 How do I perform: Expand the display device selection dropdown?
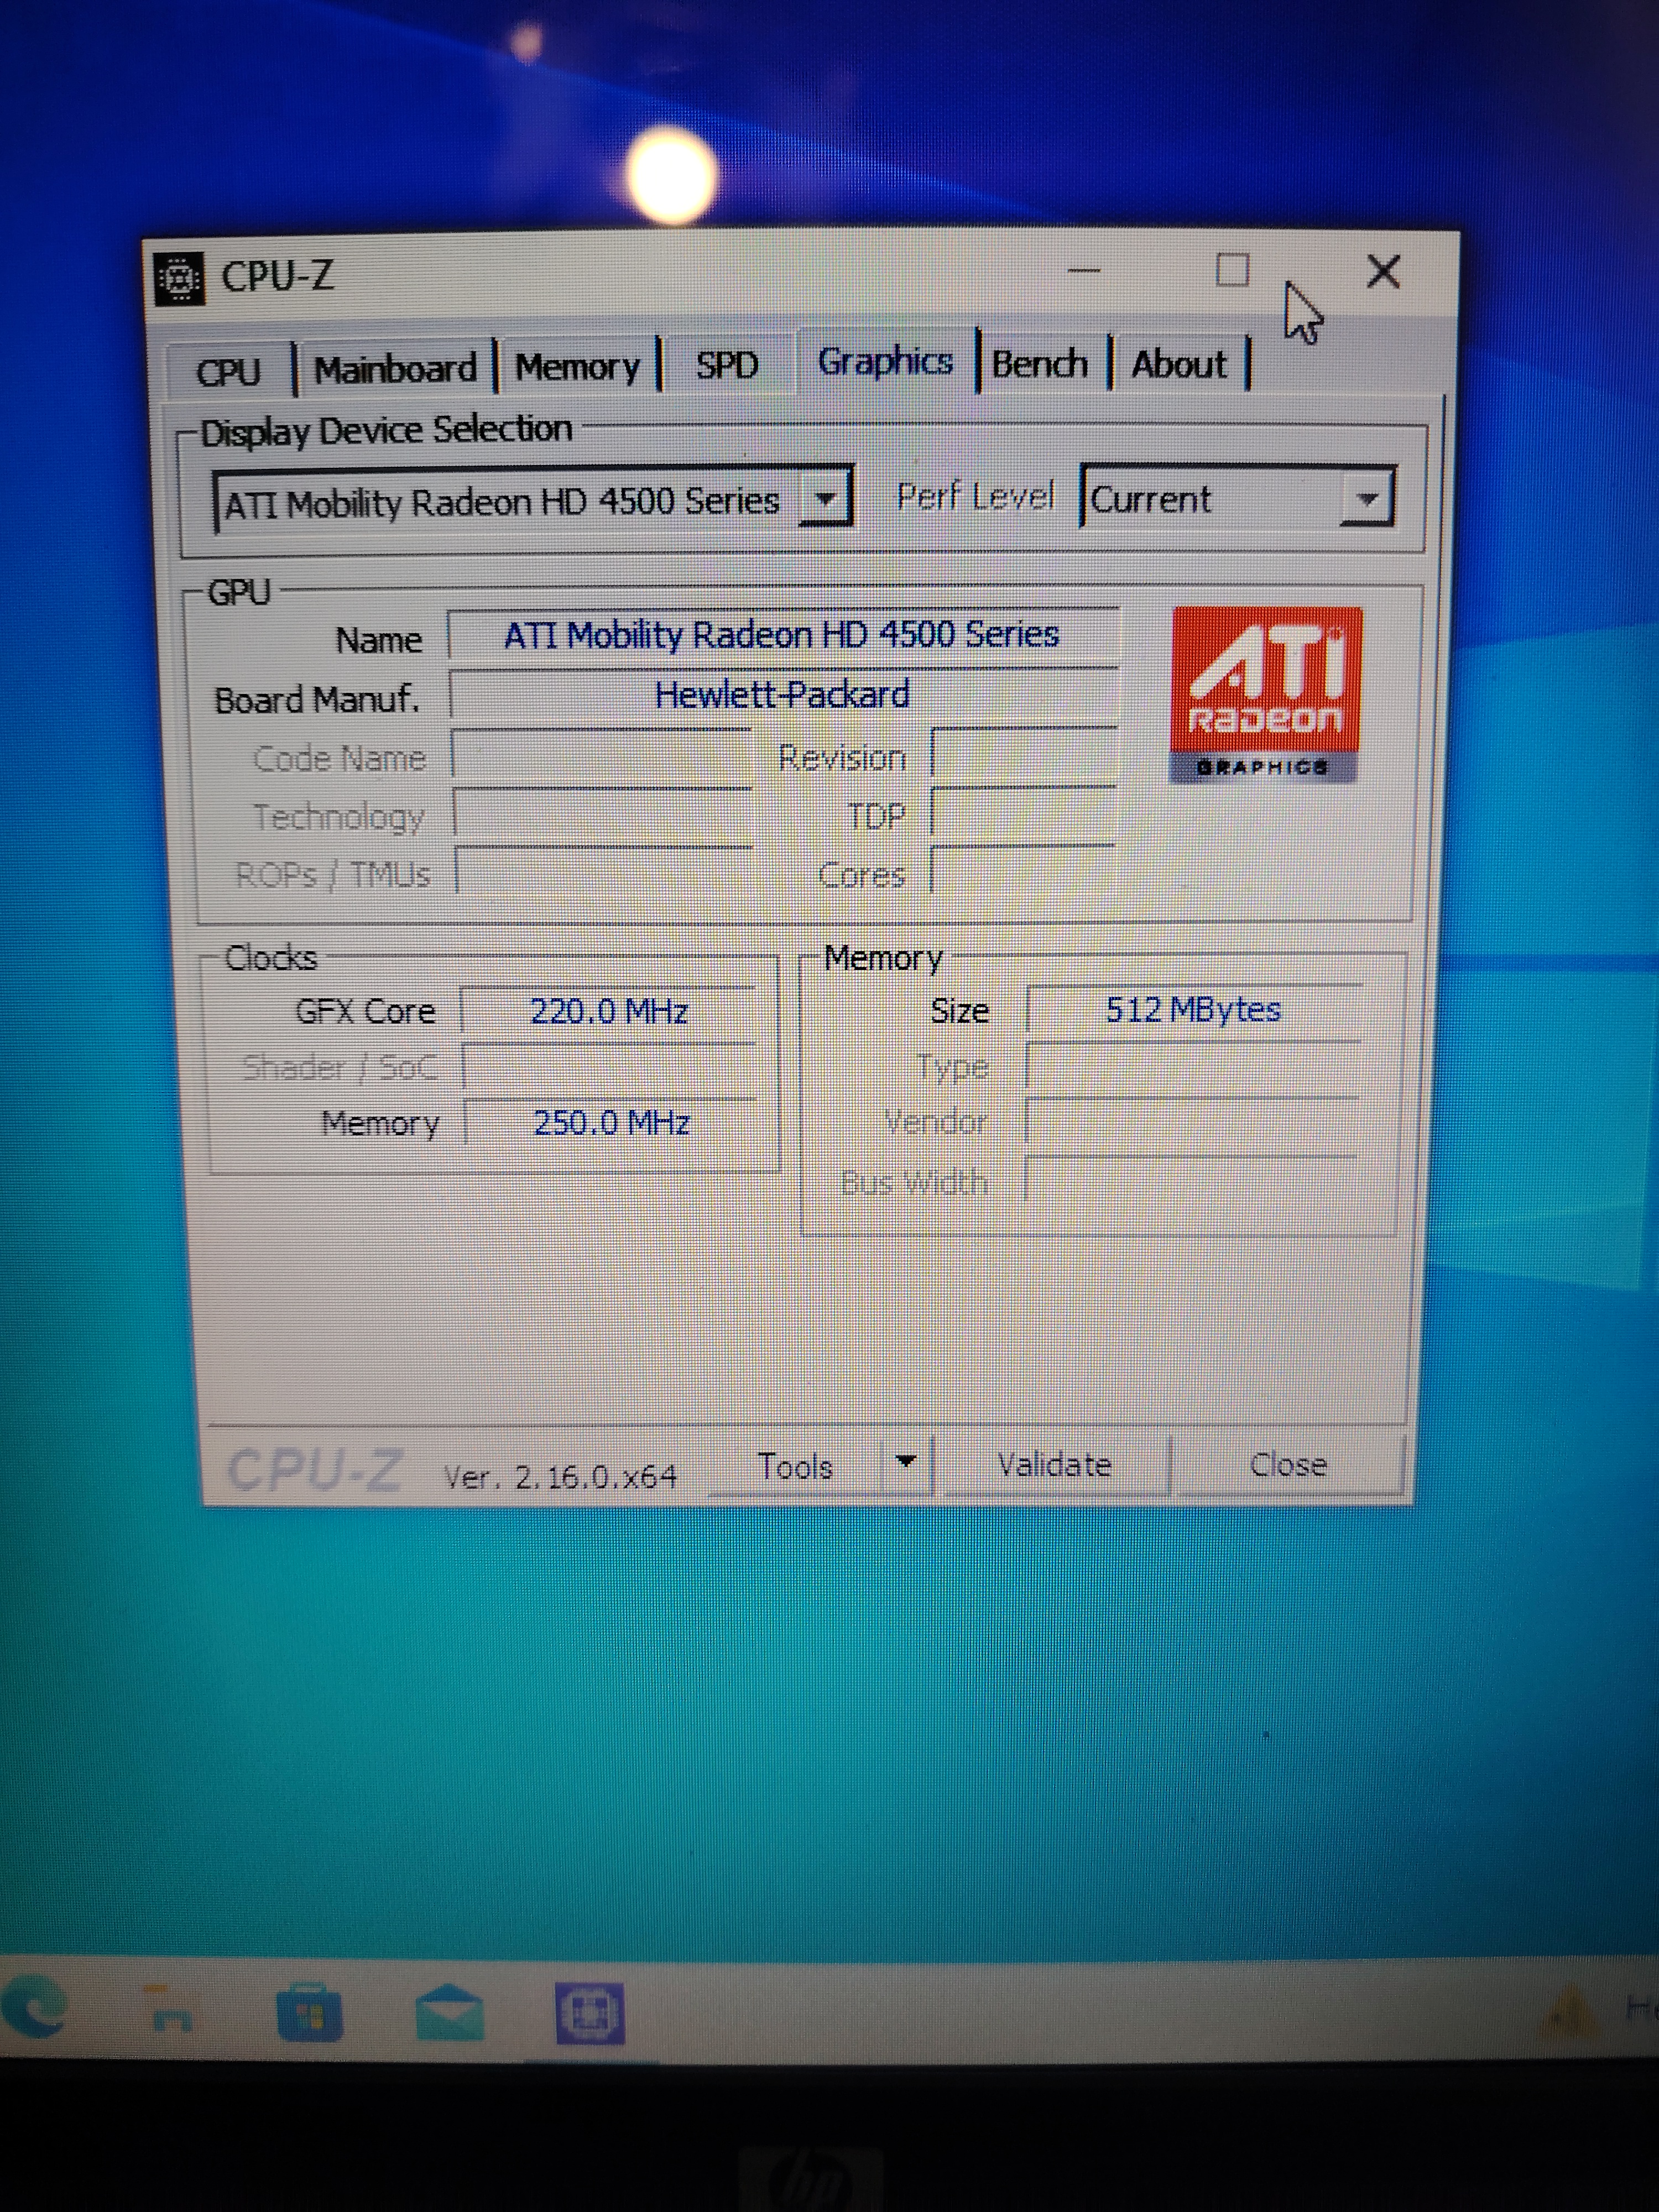click(826, 498)
